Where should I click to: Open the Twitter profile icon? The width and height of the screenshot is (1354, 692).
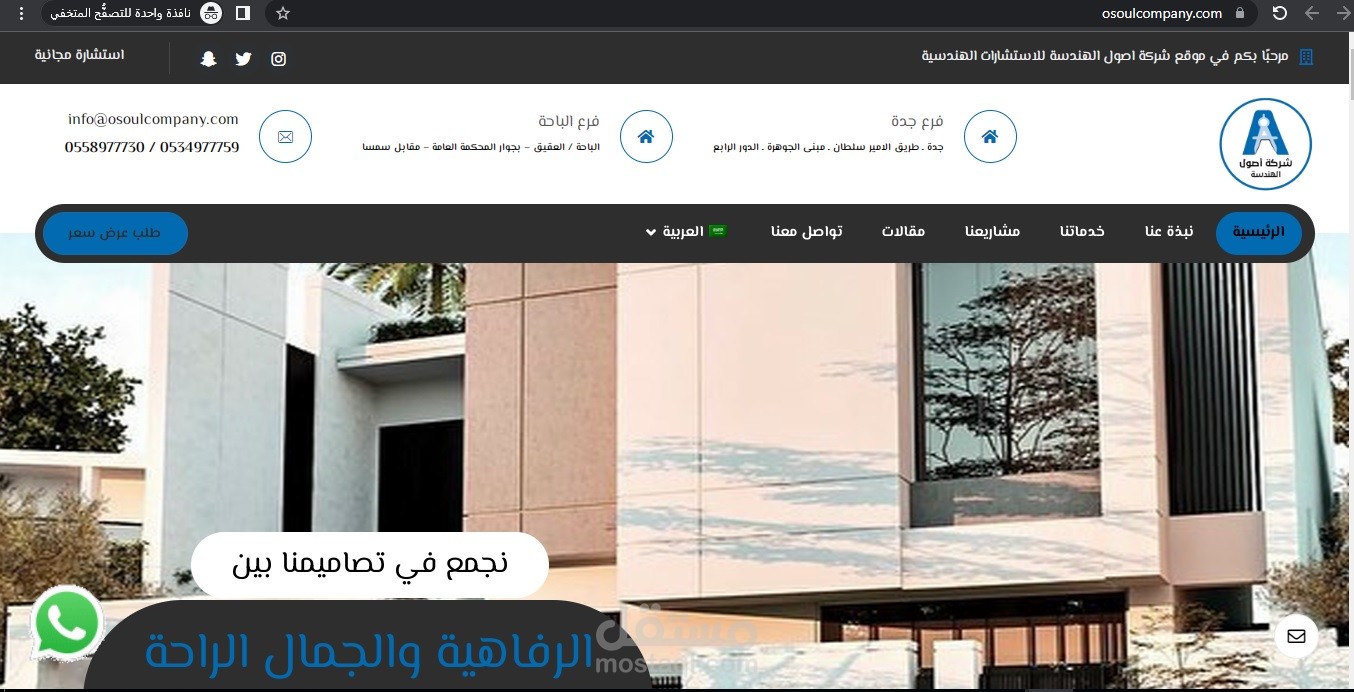pos(243,58)
